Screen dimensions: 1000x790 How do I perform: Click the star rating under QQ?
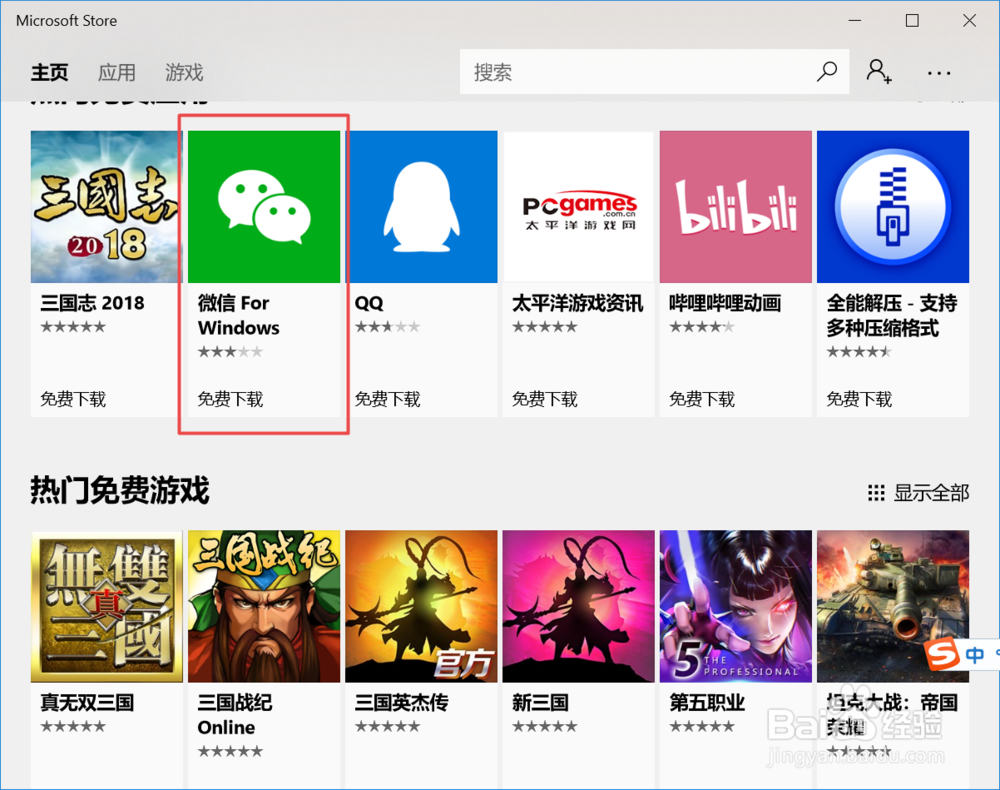(x=388, y=327)
